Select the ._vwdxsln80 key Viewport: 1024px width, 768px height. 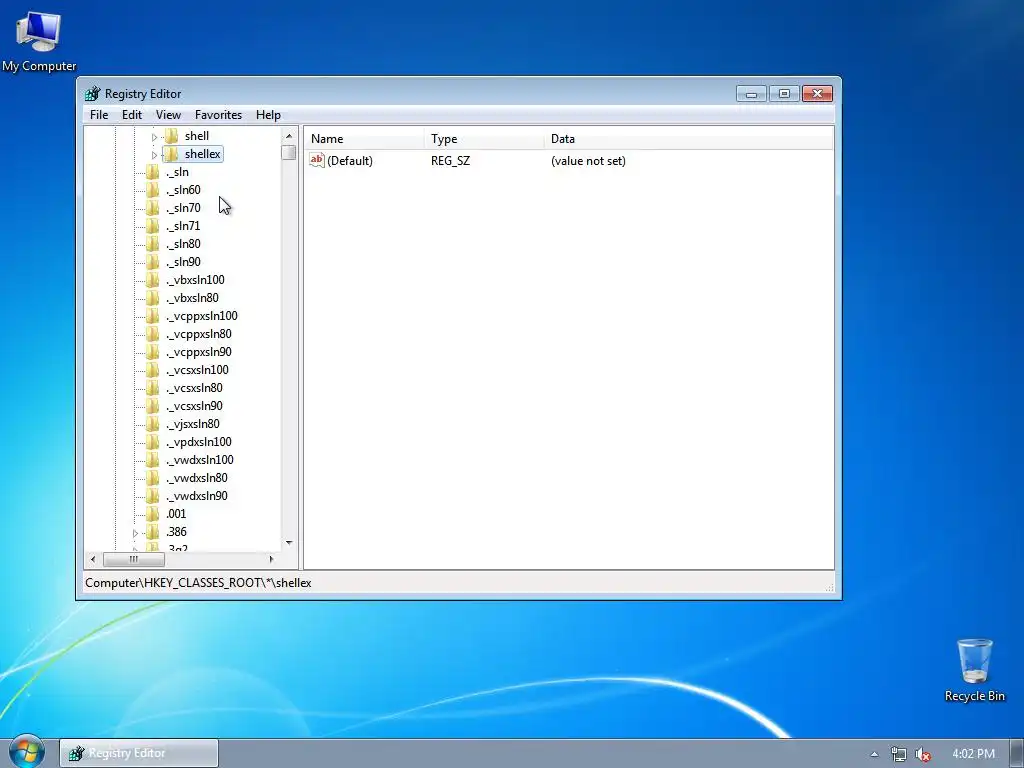point(197,478)
